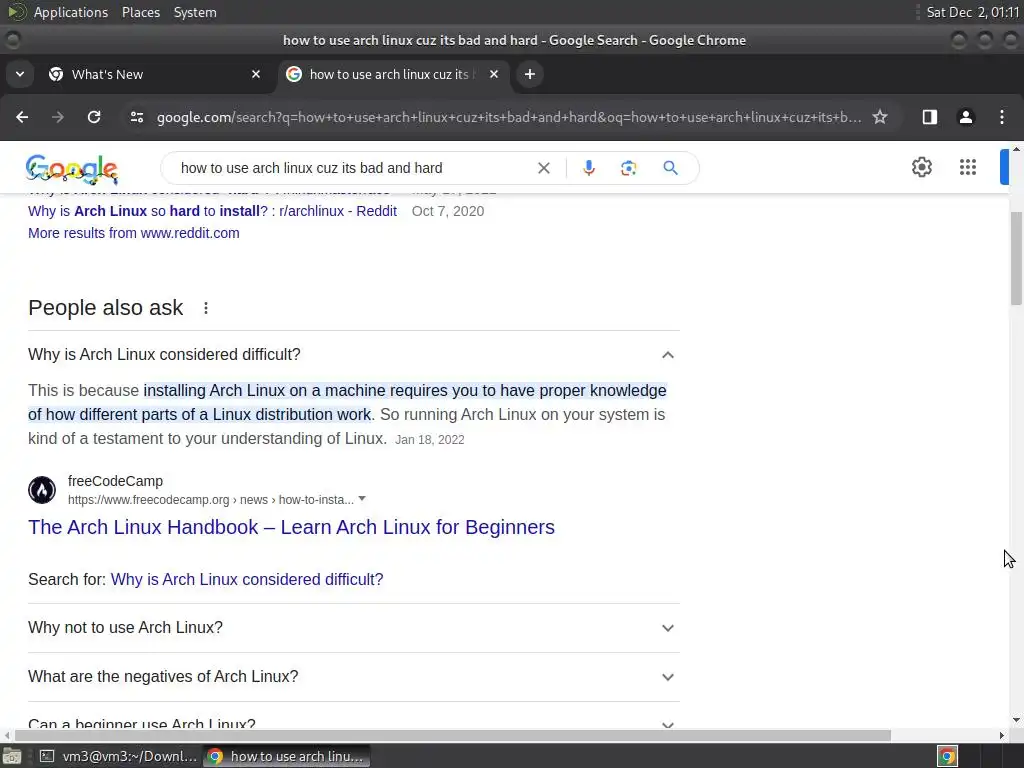
Task: Click Chrome icon in bottom-right tray
Action: click(x=947, y=756)
